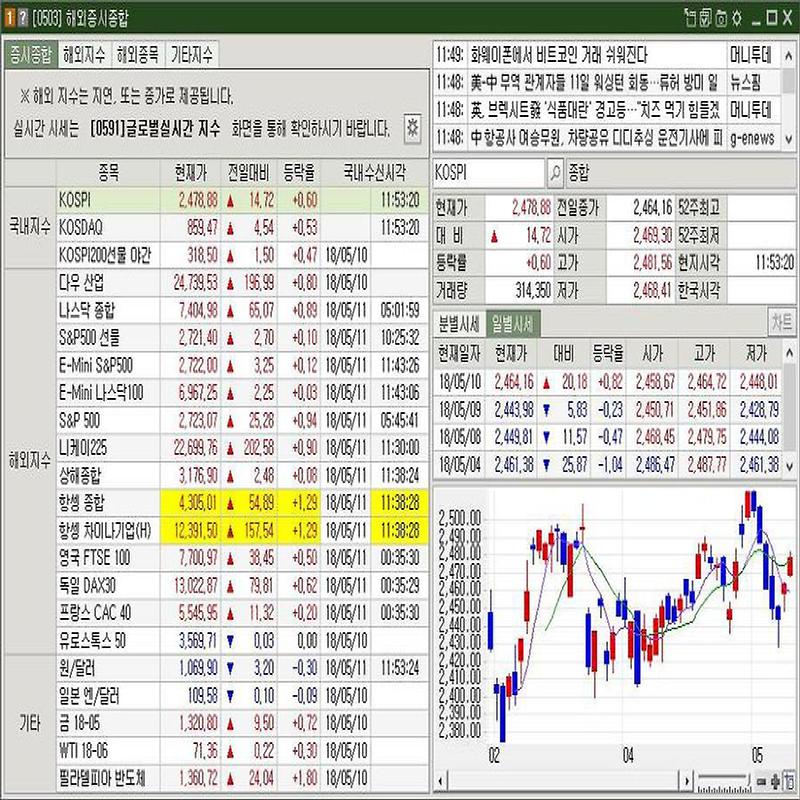Click the magnifier search icon next to KOSPI
The image size is (800, 800).
(x=555, y=172)
